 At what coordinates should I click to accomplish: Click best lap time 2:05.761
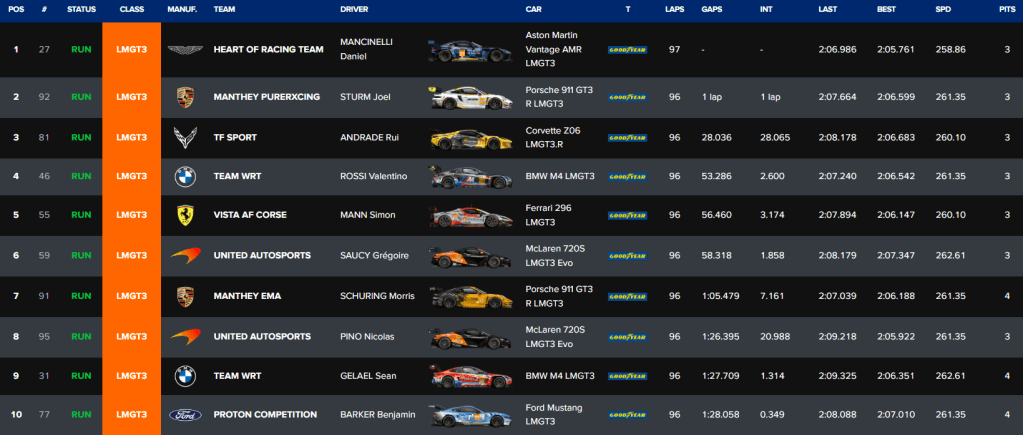pyautogui.click(x=896, y=50)
